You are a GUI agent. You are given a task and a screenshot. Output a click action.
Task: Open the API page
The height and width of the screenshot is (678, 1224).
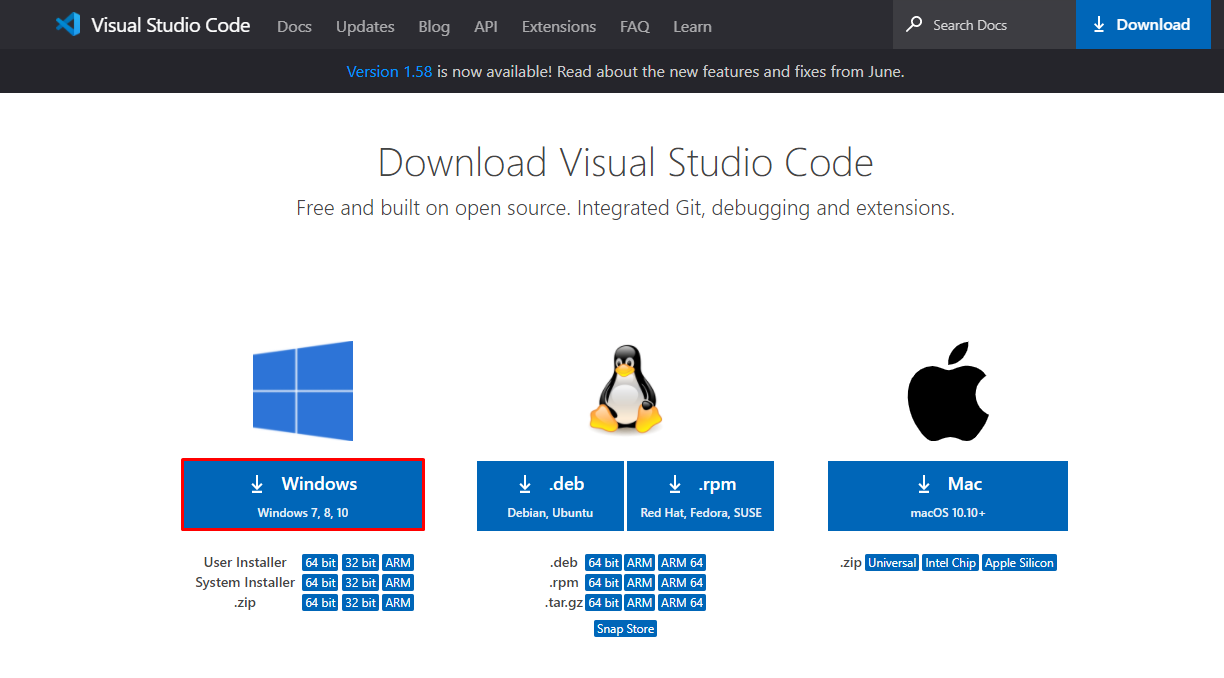486,26
